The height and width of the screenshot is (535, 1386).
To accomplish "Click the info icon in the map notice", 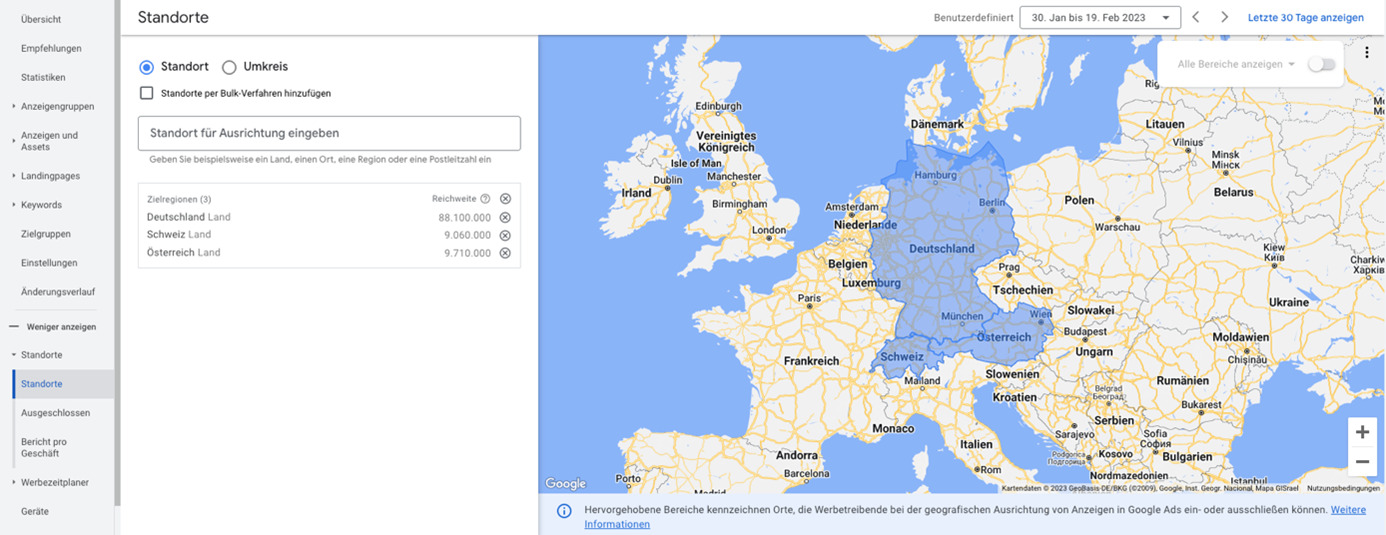I will 564,511.
